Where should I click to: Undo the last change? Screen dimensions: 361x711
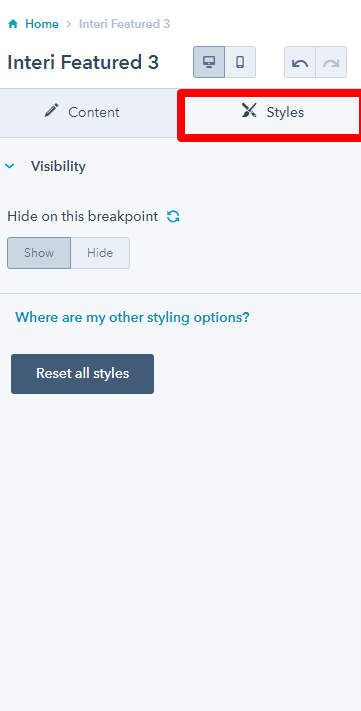click(x=300, y=62)
